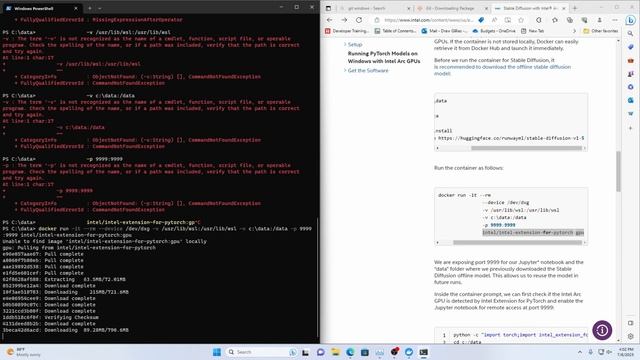
Task: Open new tab in Edge
Action: point(575,8)
